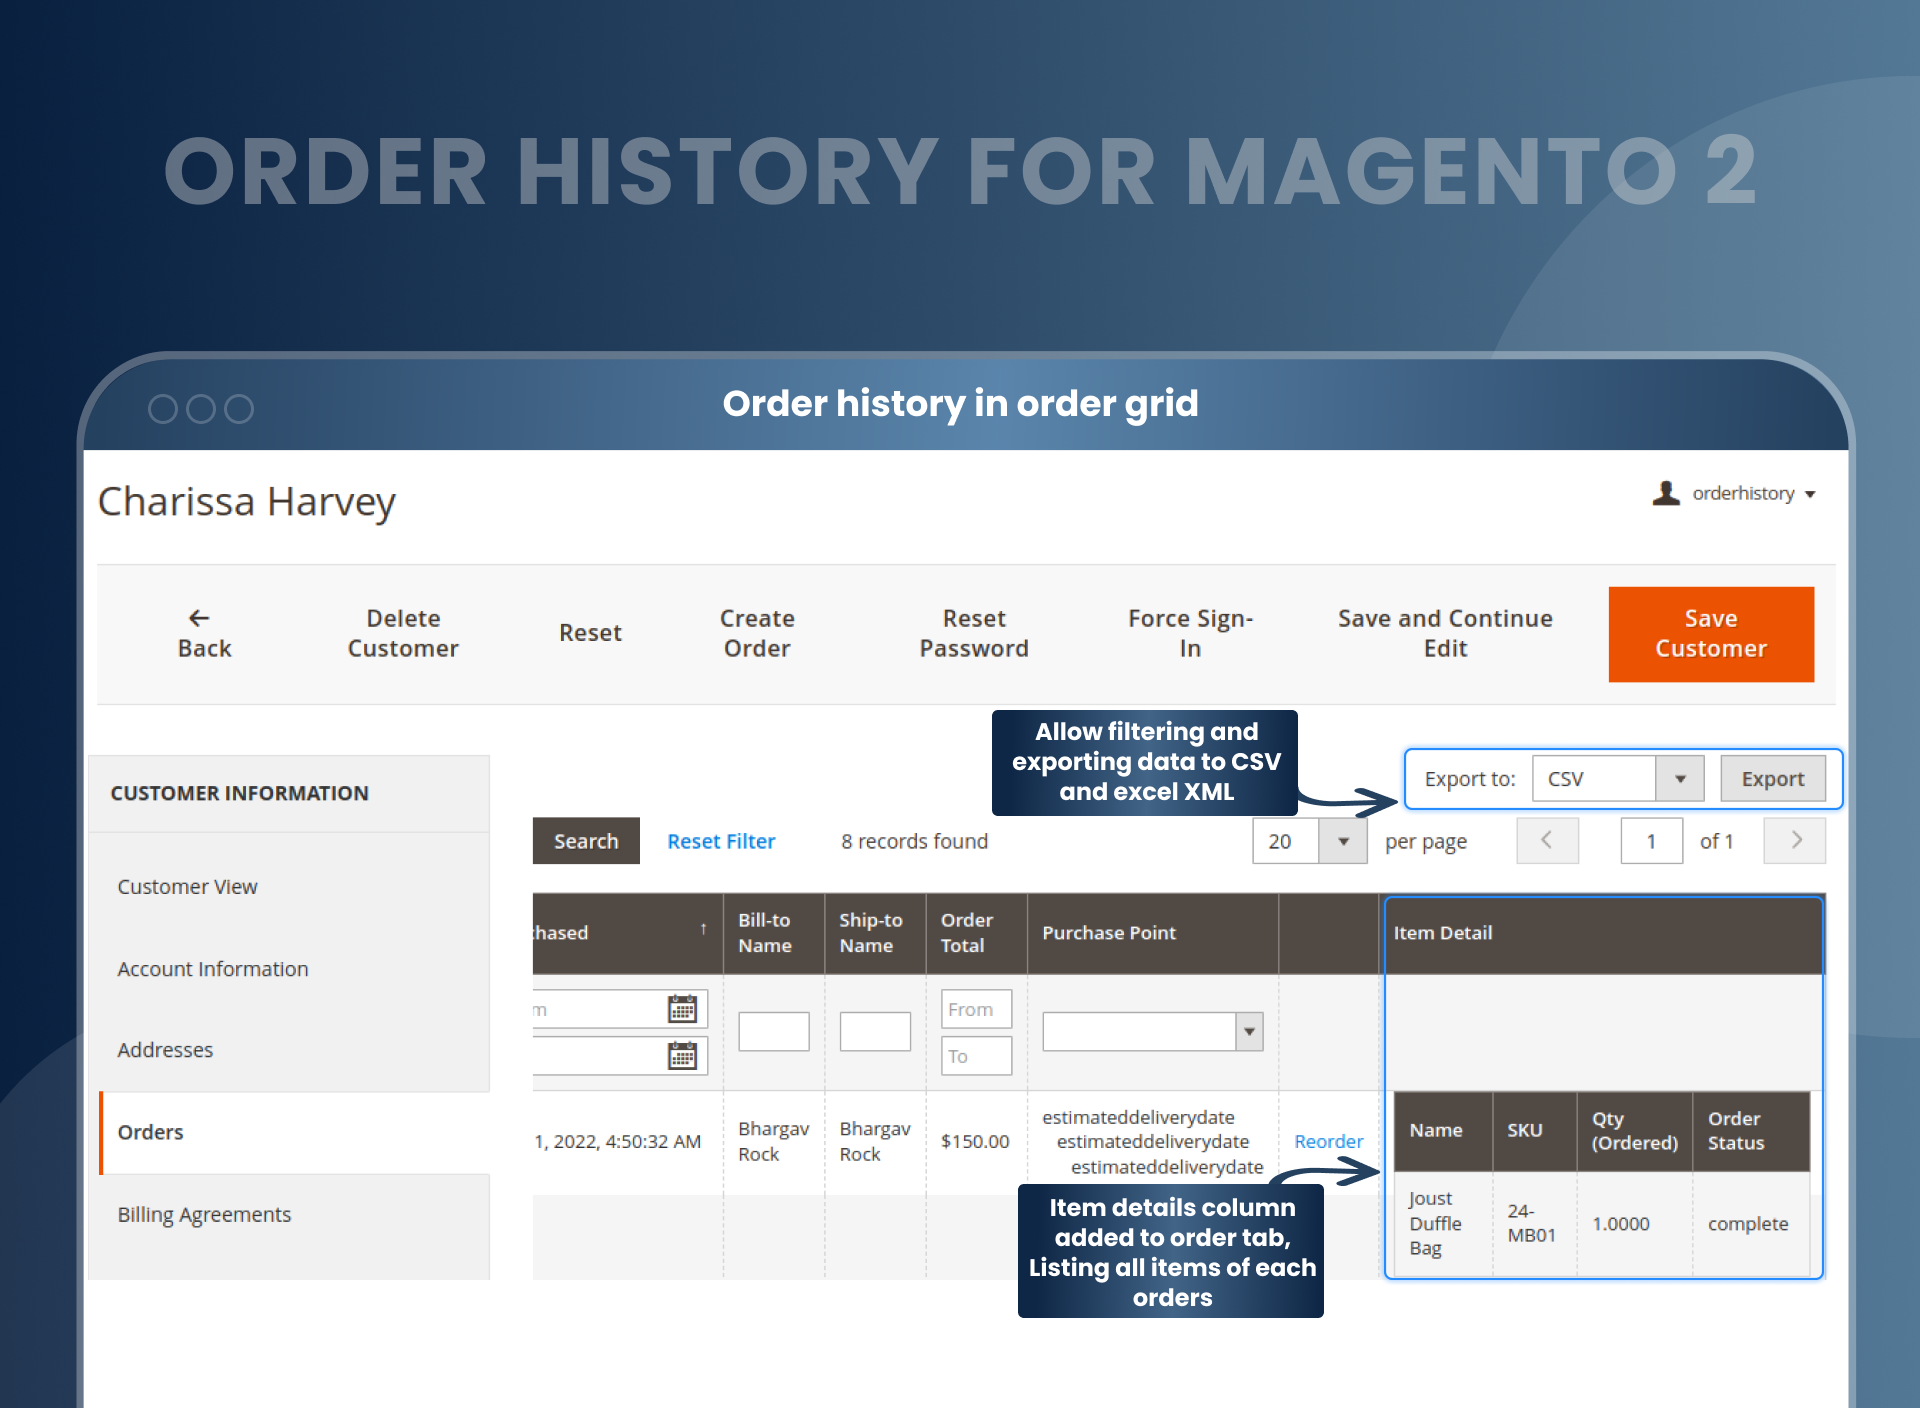Screen dimensions: 1920x1408
Task: Click the Export button
Action: [x=1772, y=779]
